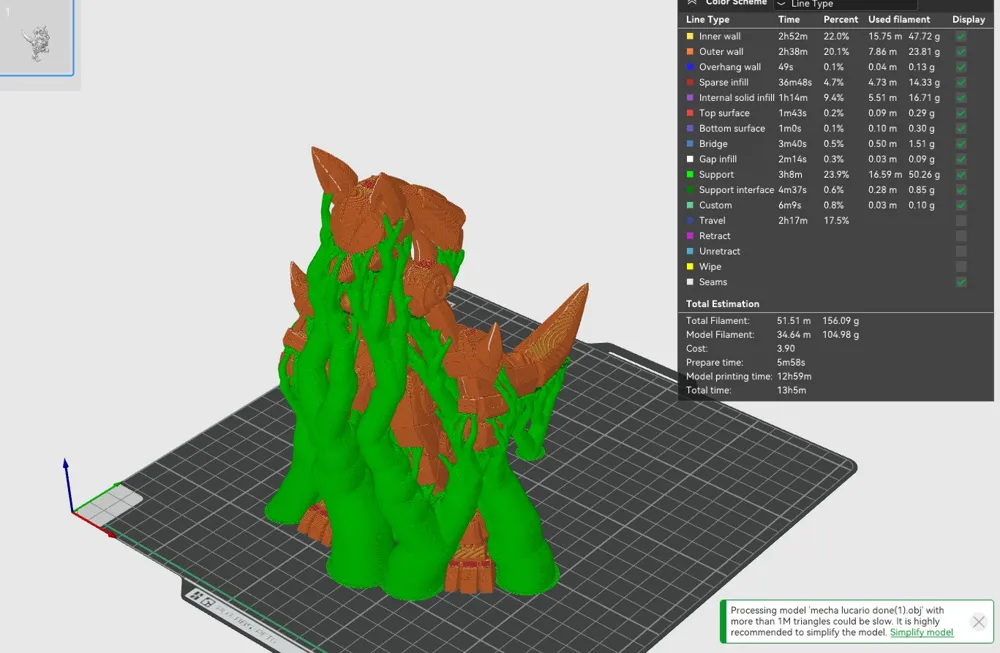The image size is (1000, 653).
Task: Enable Retract display checkbox
Action: (x=961, y=236)
